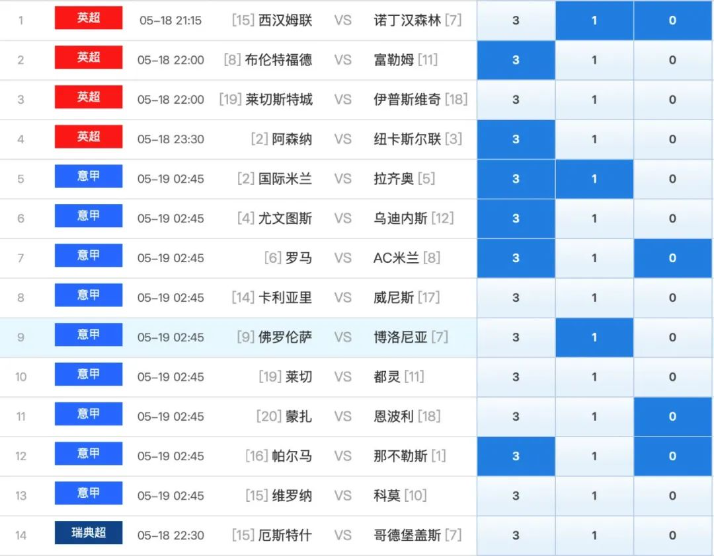Open team 富勒姆

pyautogui.click(x=394, y=60)
